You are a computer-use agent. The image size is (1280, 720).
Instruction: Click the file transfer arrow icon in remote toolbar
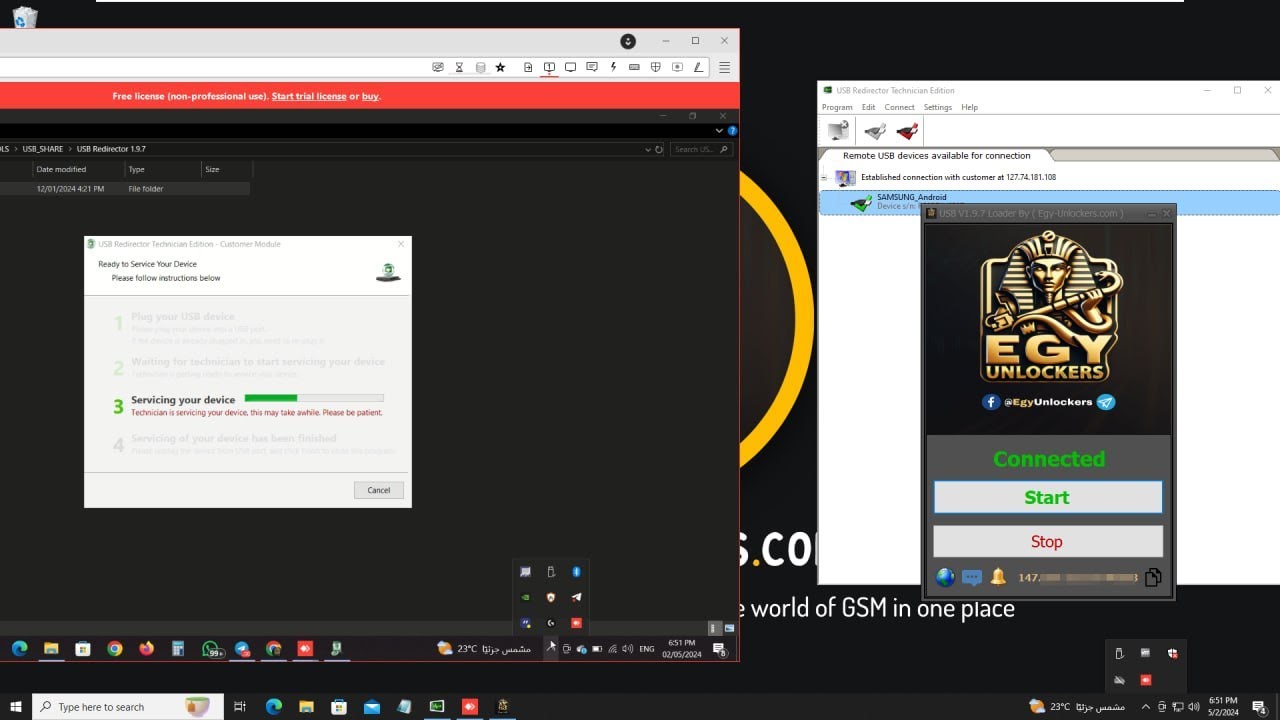pos(528,67)
